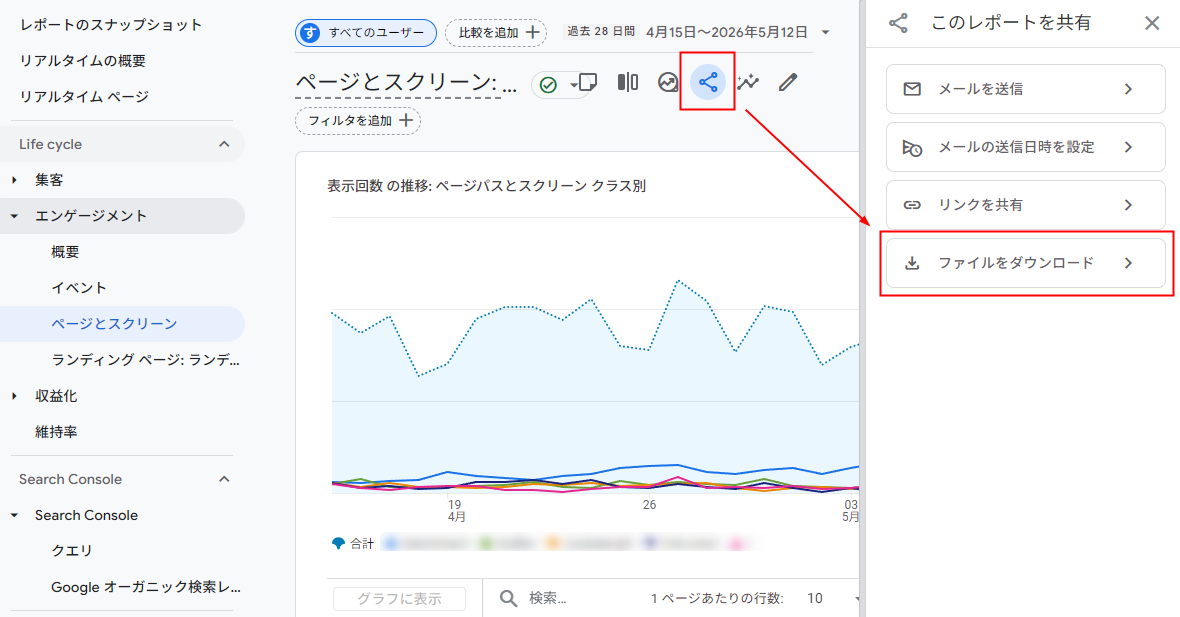Click the search magnifier icon

pyautogui.click(x=509, y=598)
